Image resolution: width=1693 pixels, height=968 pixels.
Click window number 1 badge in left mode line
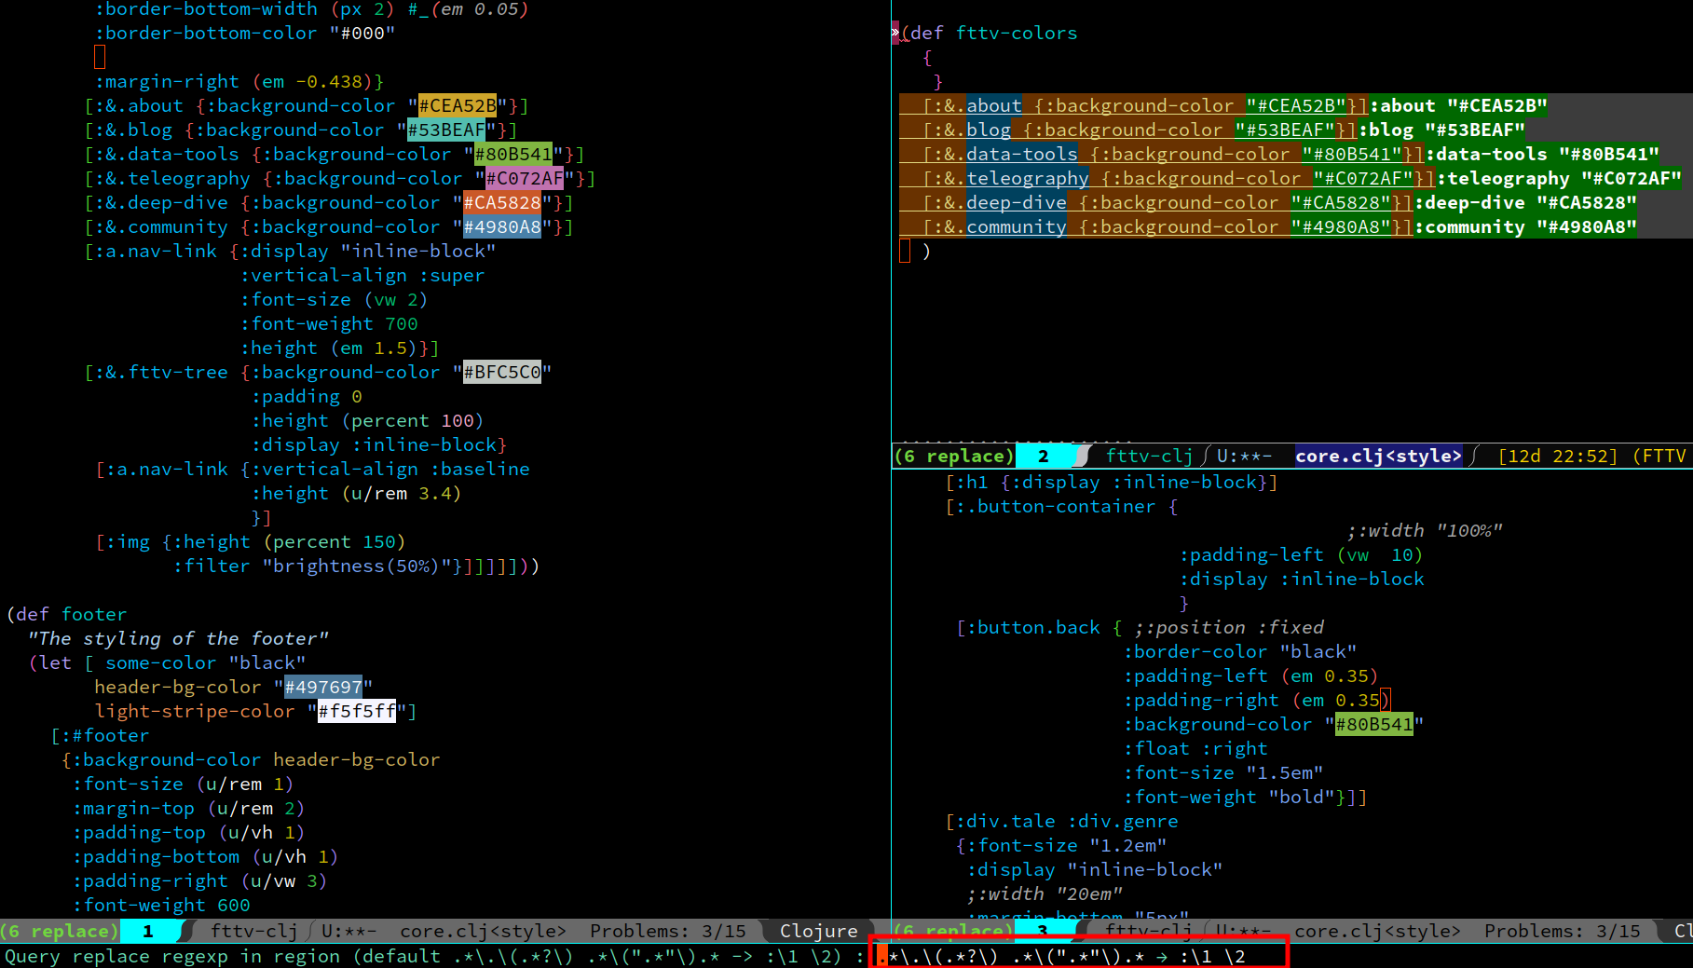pyautogui.click(x=148, y=931)
